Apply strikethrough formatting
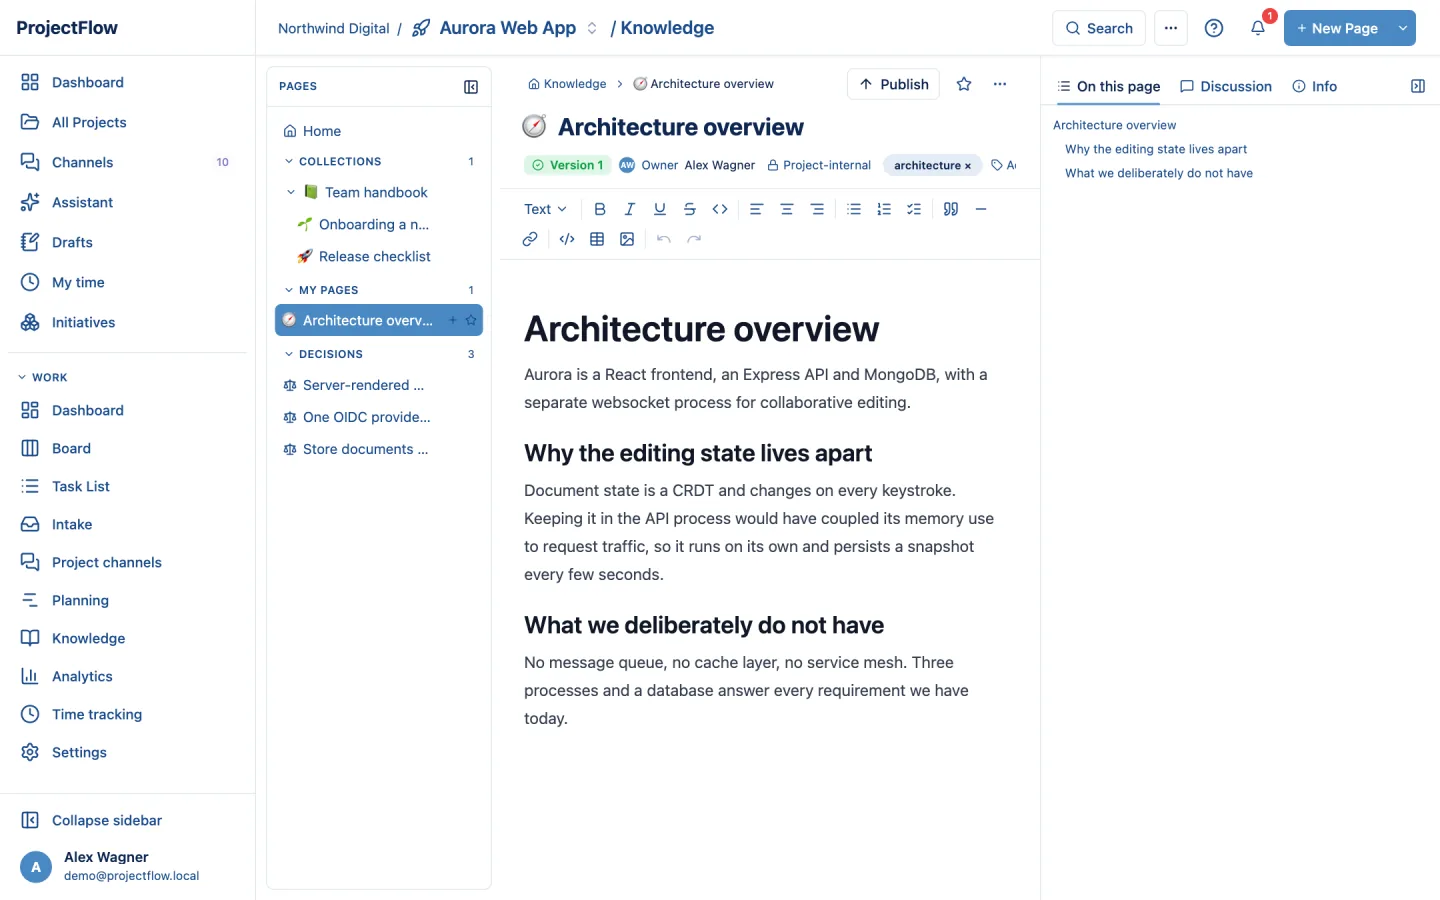The height and width of the screenshot is (900, 1440). 690,209
